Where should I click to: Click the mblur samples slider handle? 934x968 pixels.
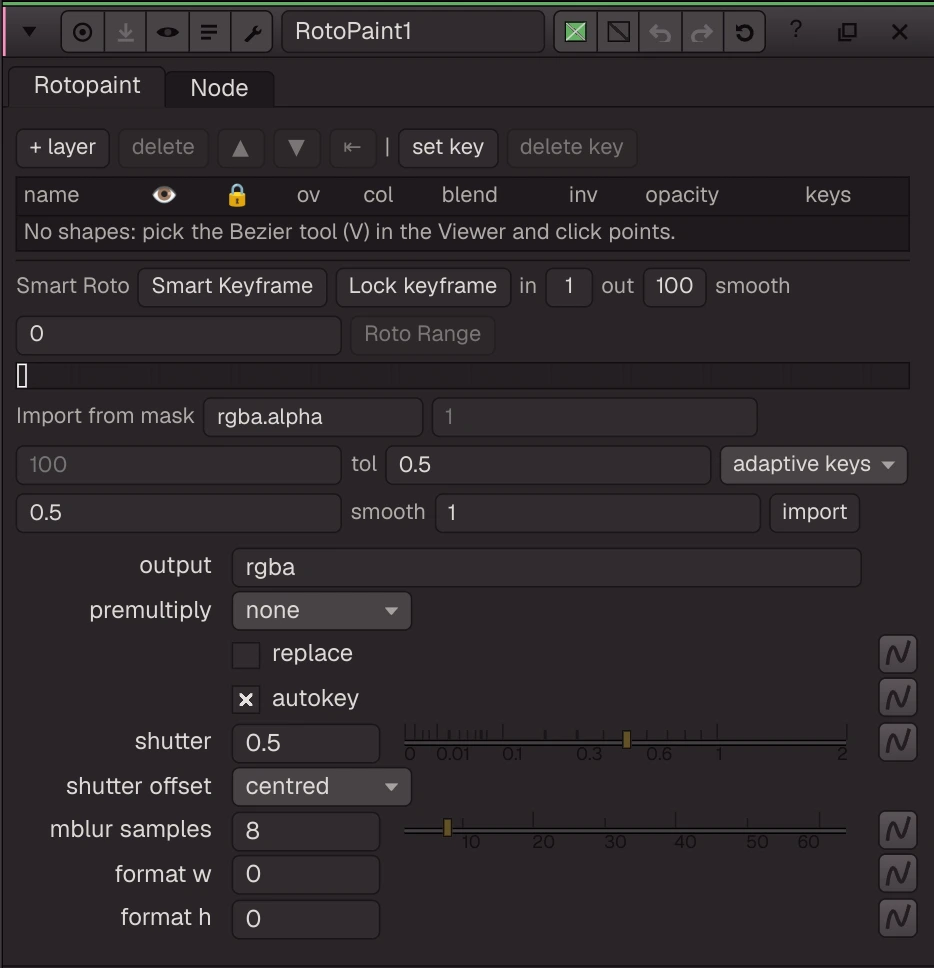pos(448,827)
